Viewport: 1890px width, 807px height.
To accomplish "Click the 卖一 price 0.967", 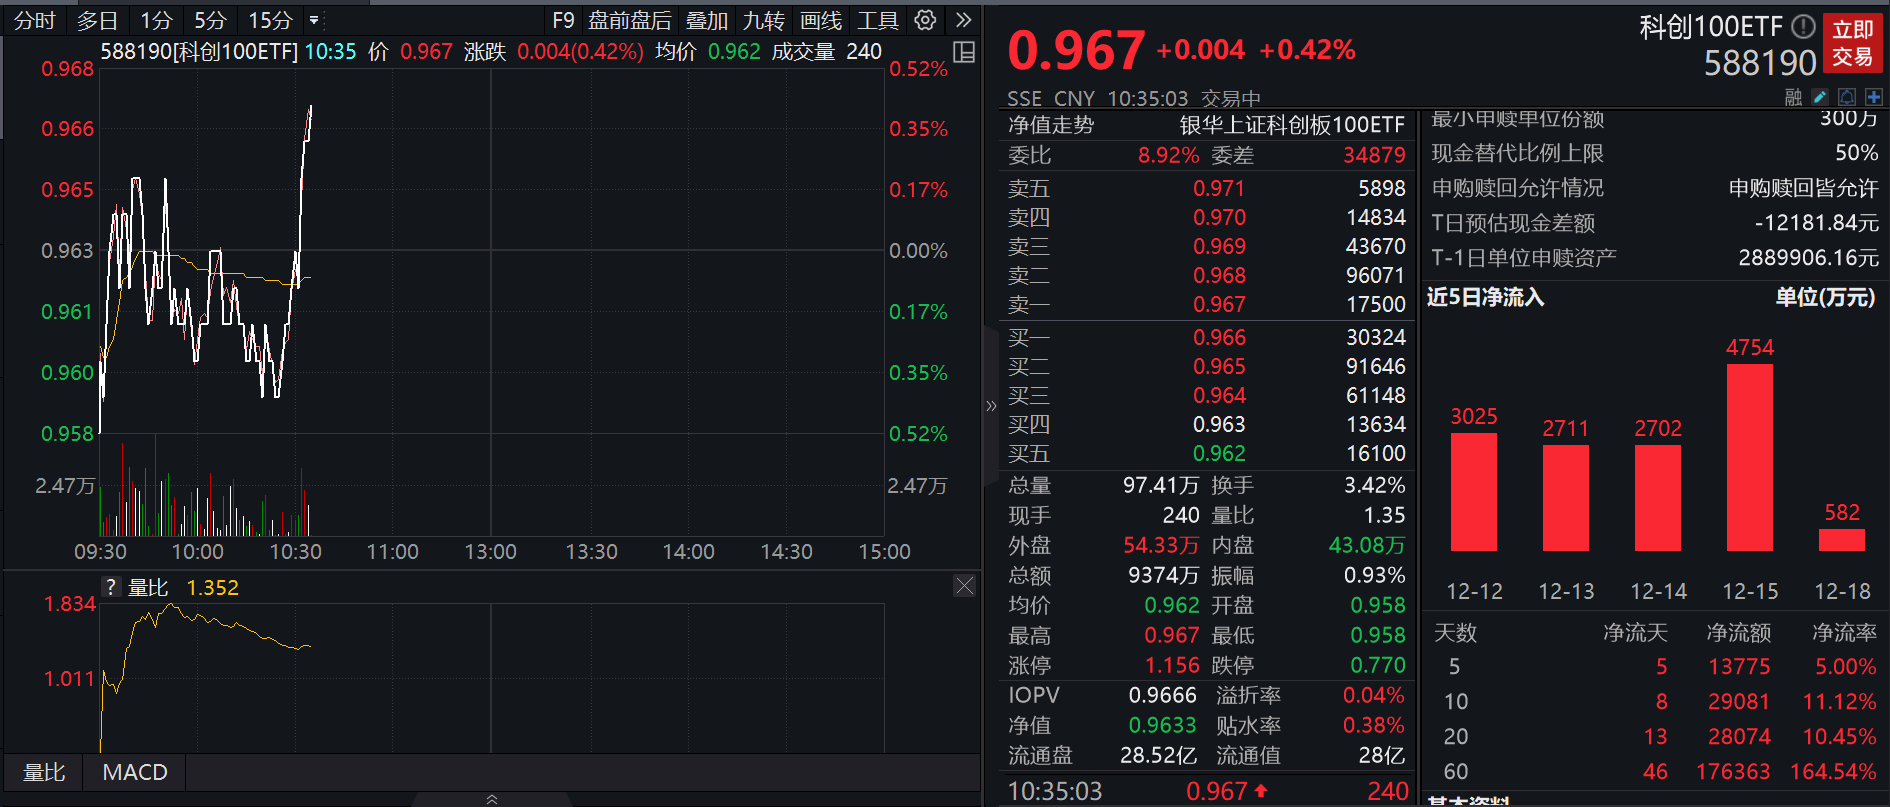I will coord(1219,304).
